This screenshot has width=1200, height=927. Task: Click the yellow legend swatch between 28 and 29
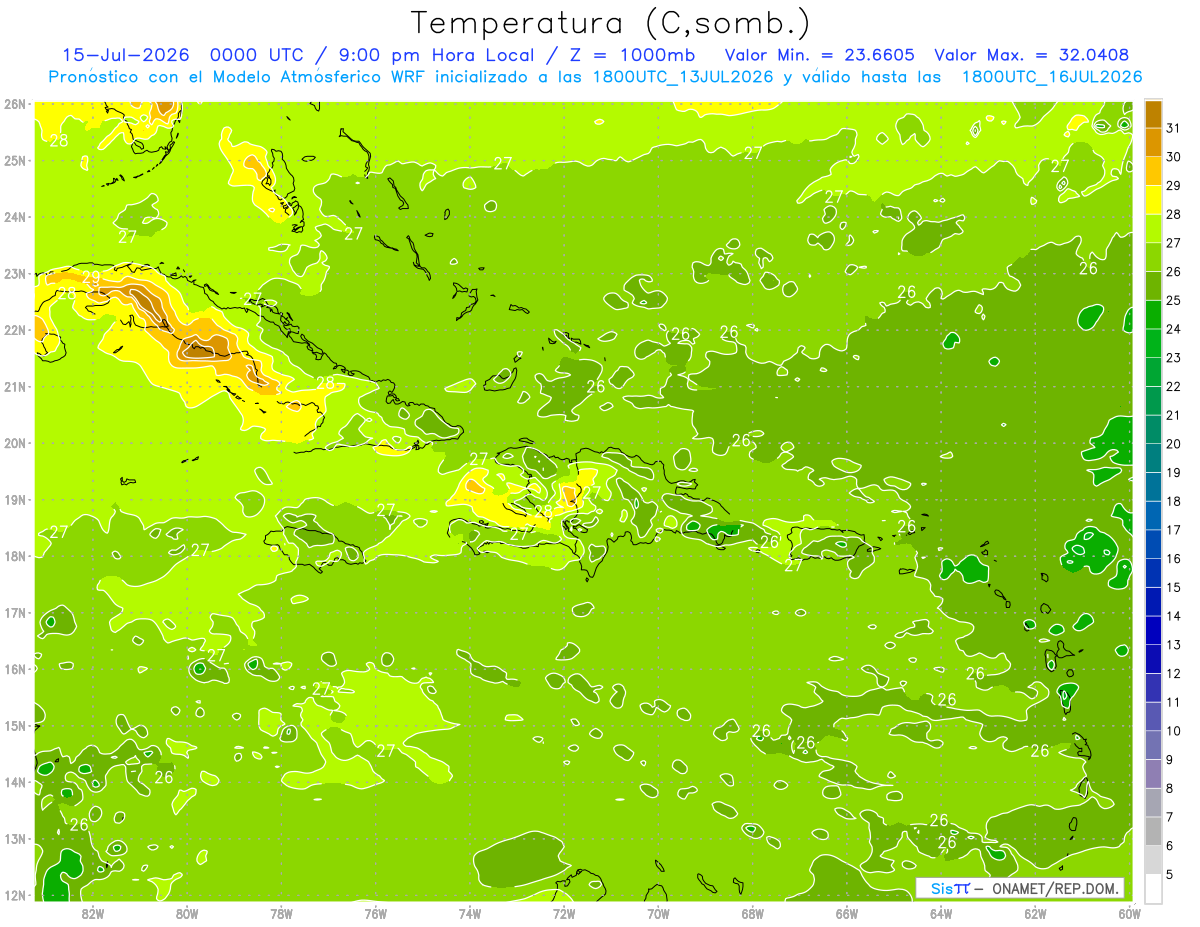tap(1153, 199)
